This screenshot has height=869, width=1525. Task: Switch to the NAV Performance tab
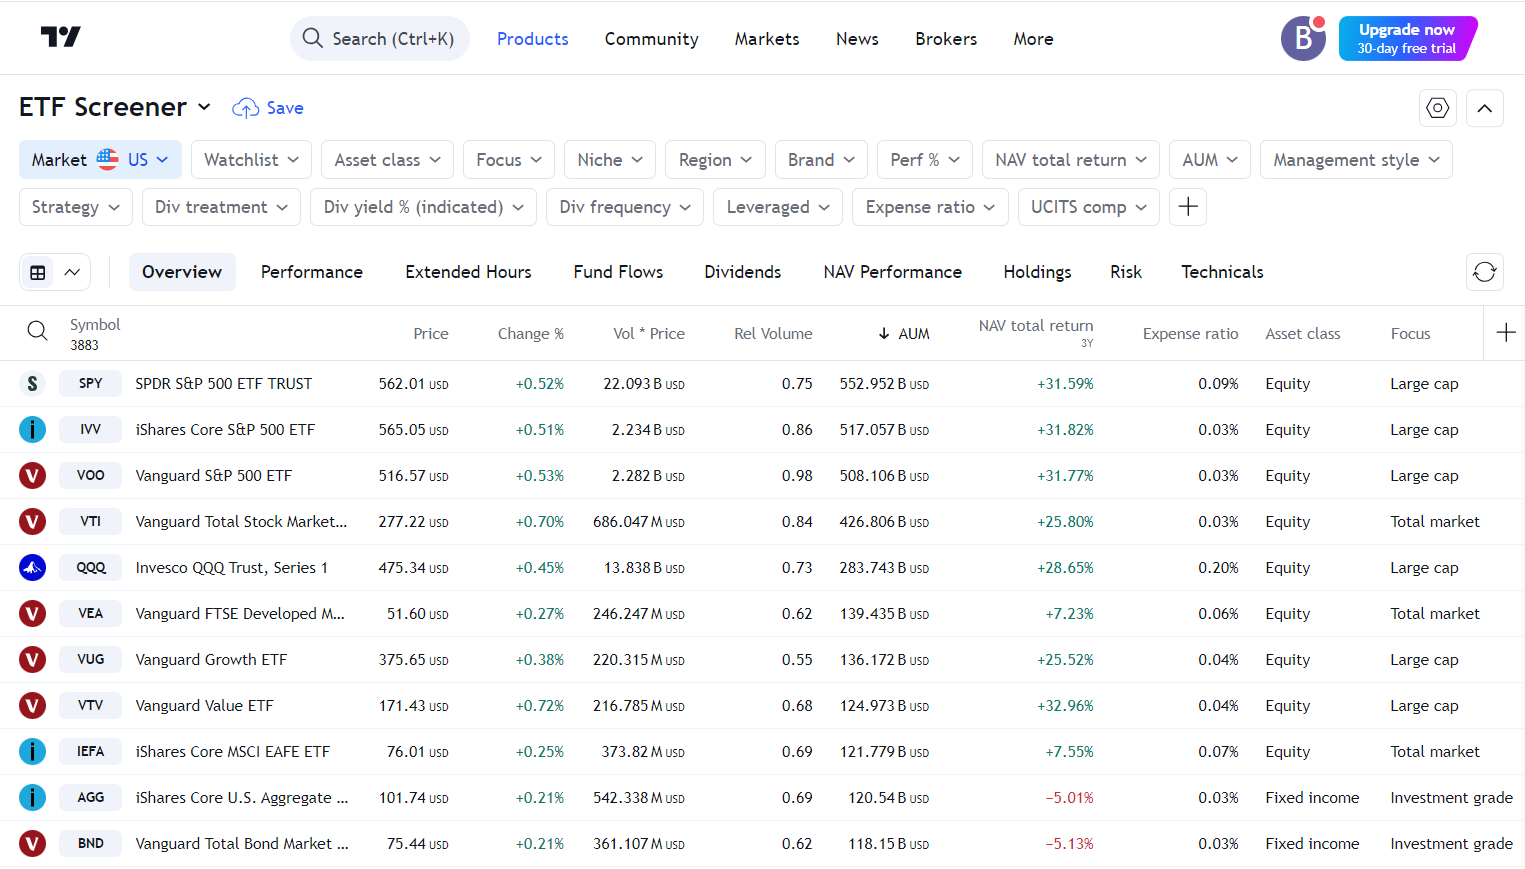click(x=892, y=272)
